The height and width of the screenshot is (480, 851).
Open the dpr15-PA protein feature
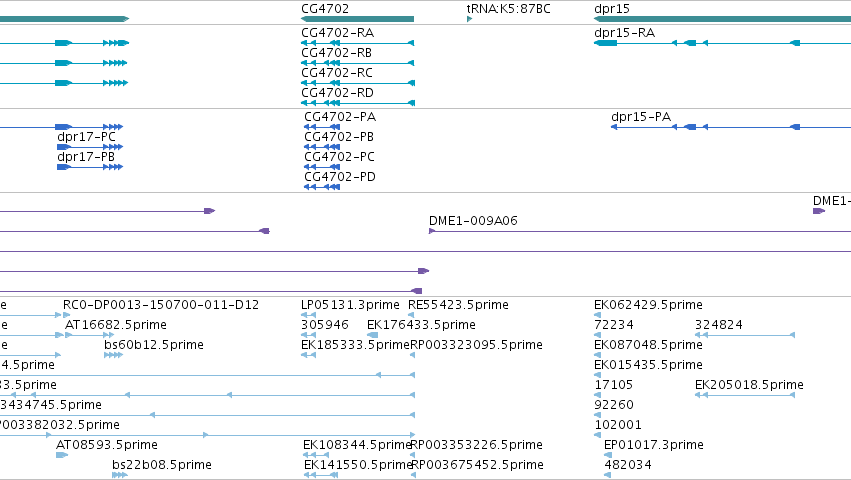[641, 117]
